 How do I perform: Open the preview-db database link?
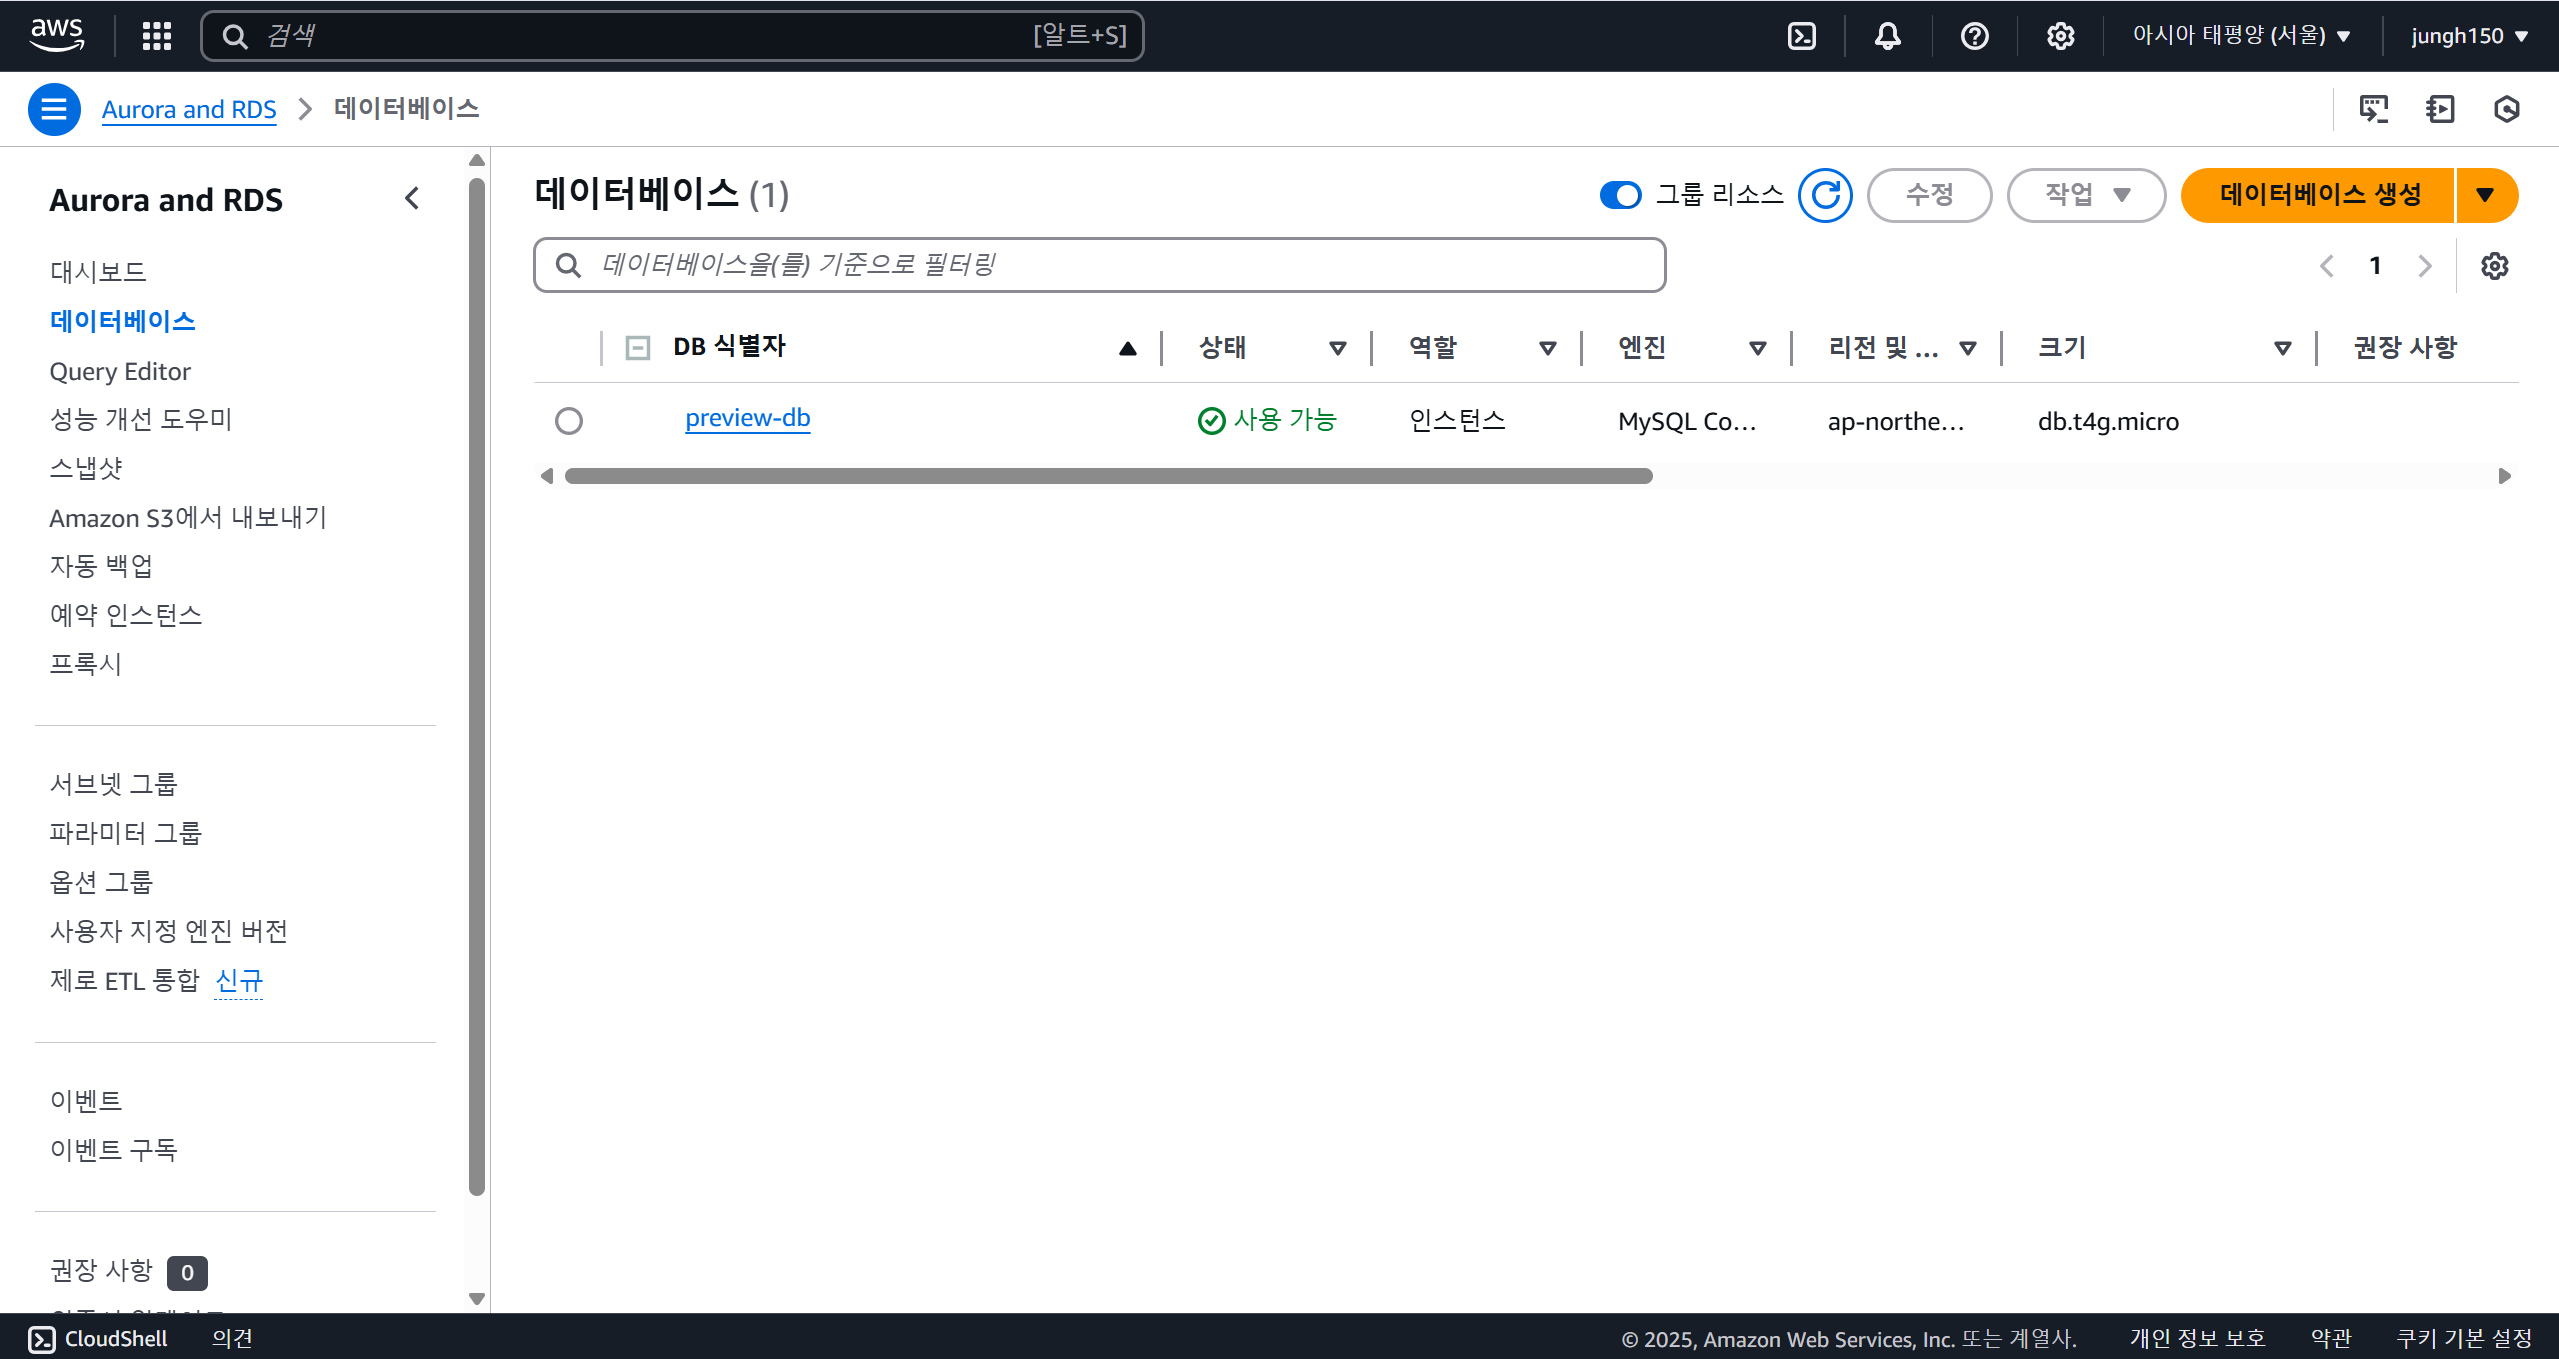tap(747, 418)
